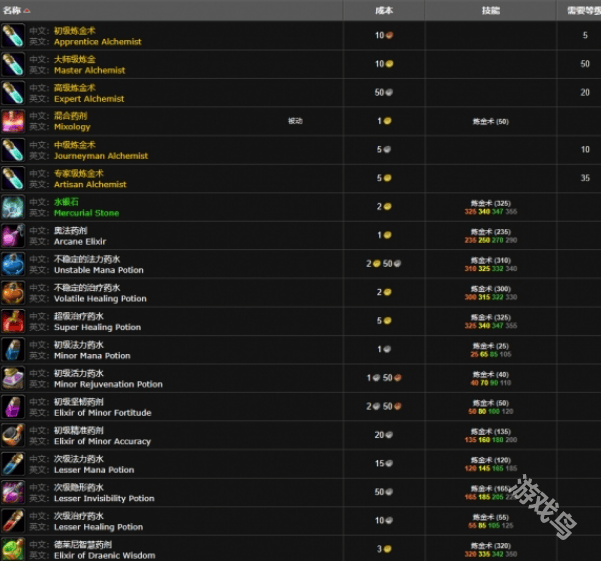Click the Elixir of Draenic Wisdom icon

[x=13, y=549]
